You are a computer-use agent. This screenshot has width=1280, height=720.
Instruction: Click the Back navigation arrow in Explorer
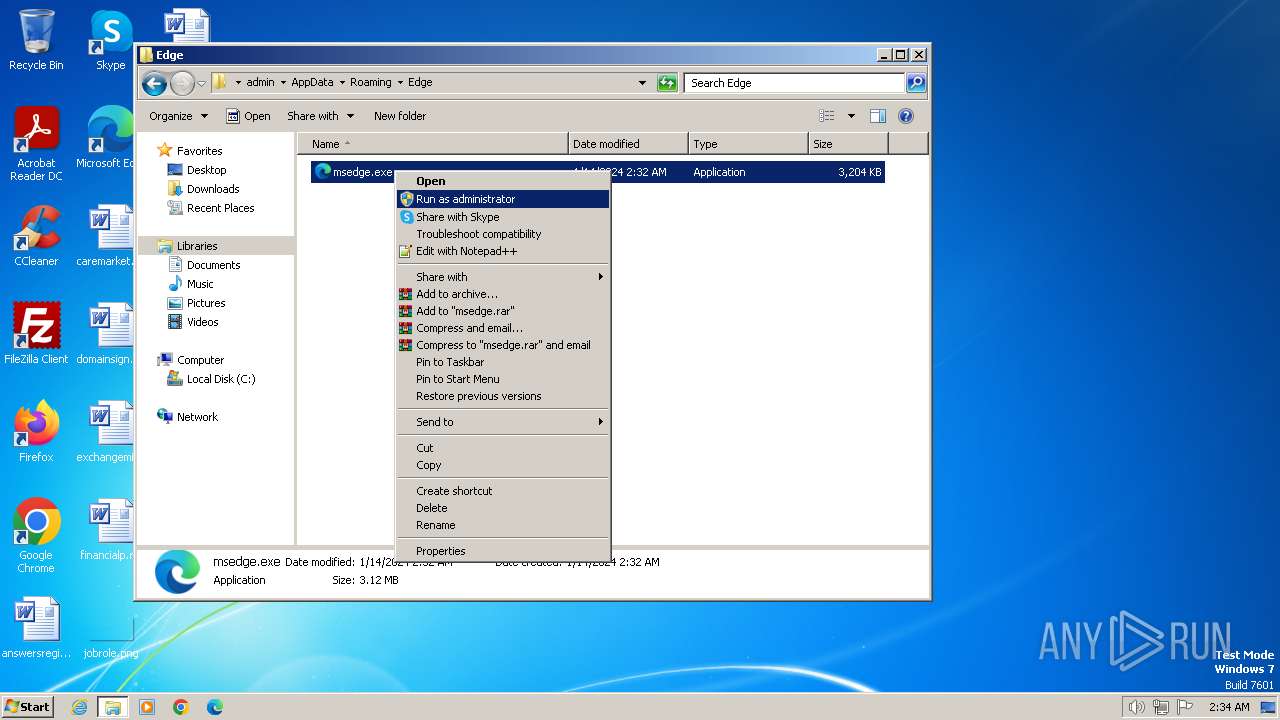point(154,83)
